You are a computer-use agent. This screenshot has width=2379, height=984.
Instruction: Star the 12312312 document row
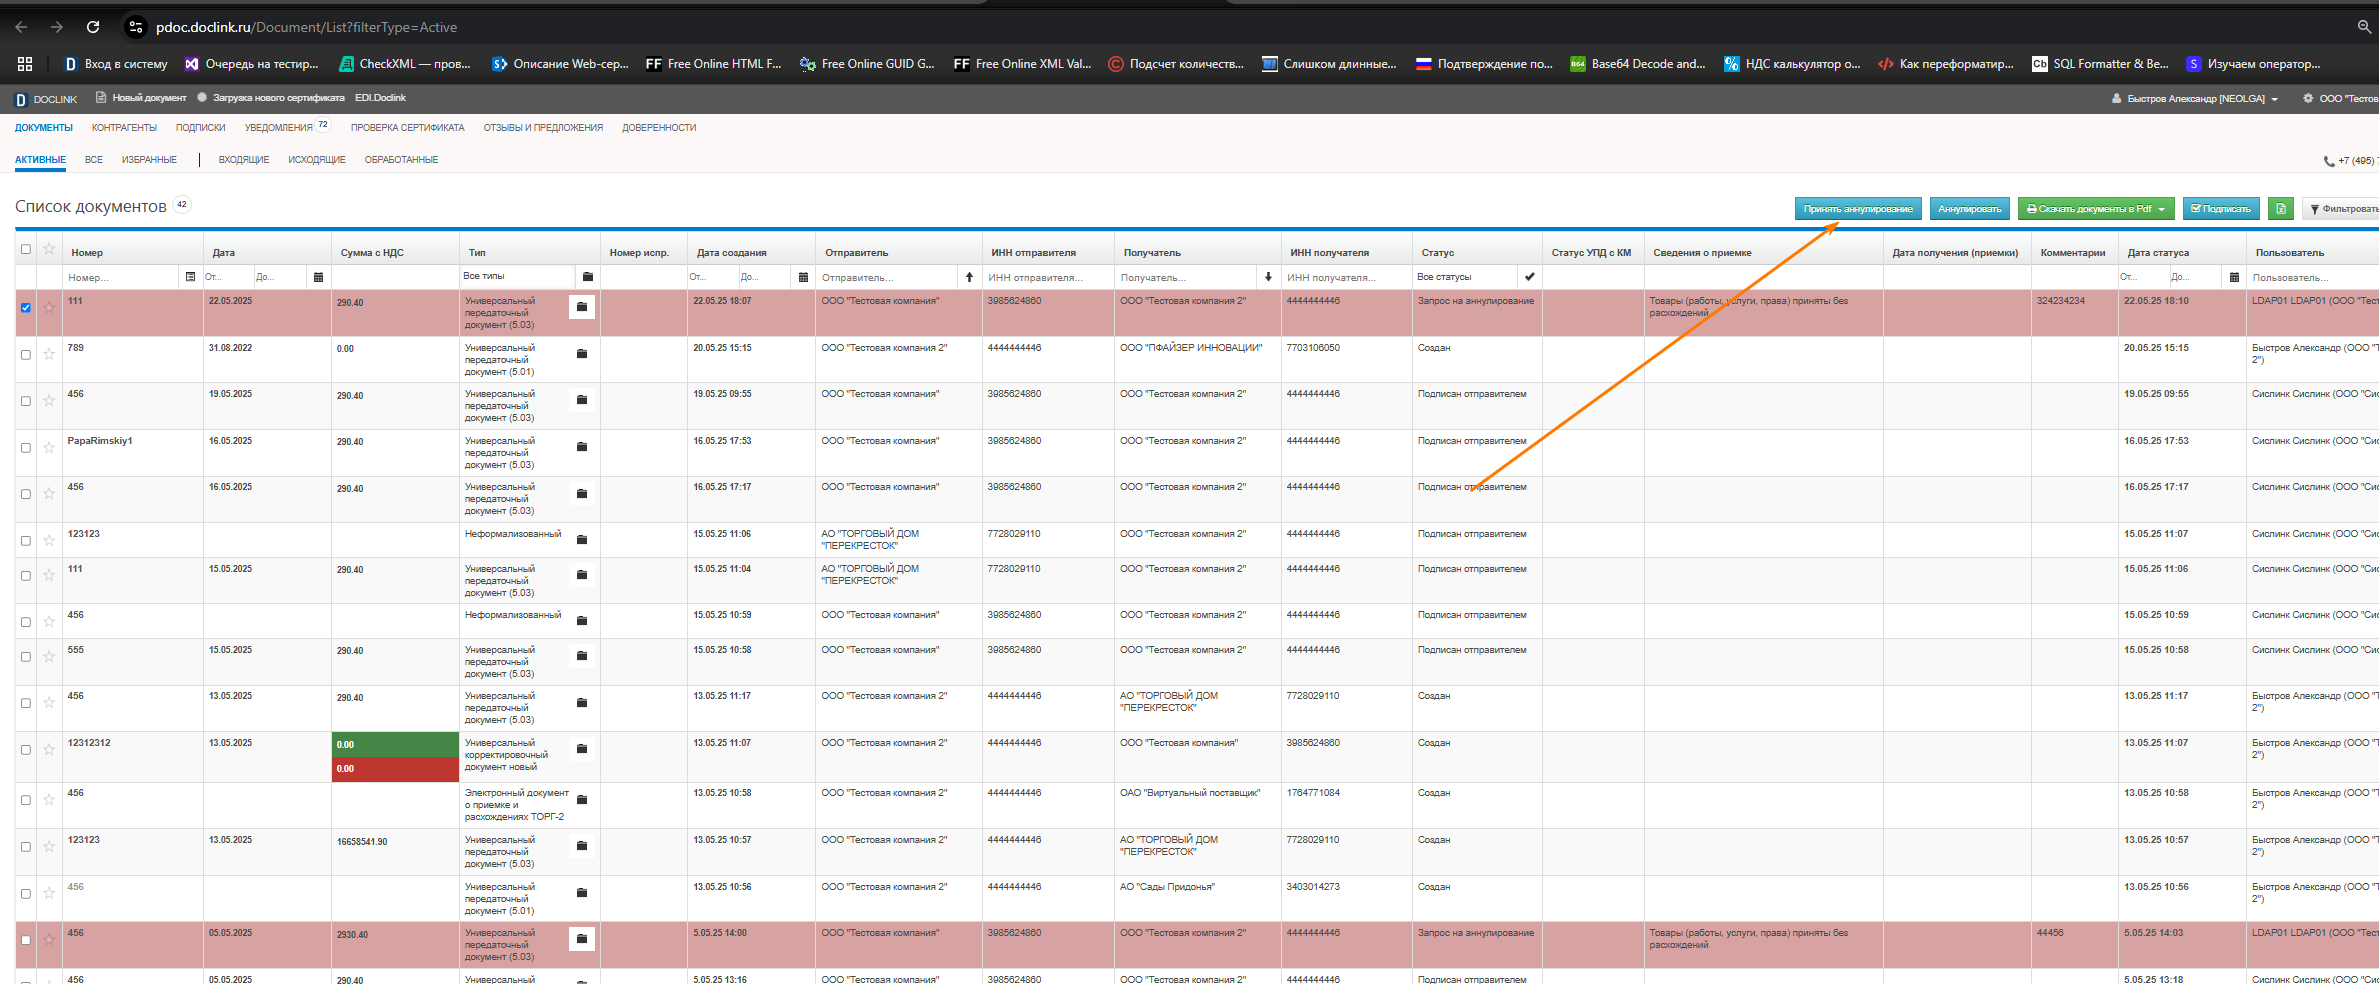point(48,749)
